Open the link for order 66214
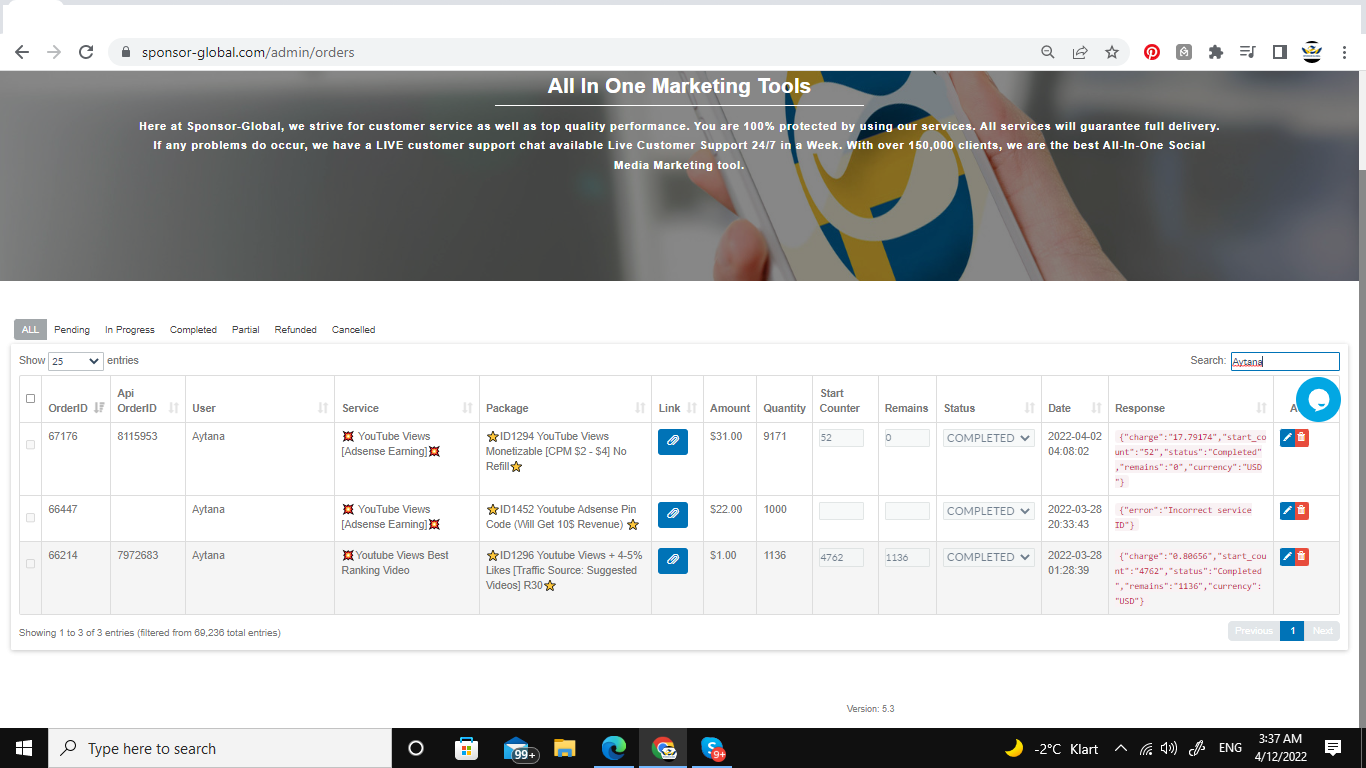This screenshot has width=1366, height=768. 673,560
